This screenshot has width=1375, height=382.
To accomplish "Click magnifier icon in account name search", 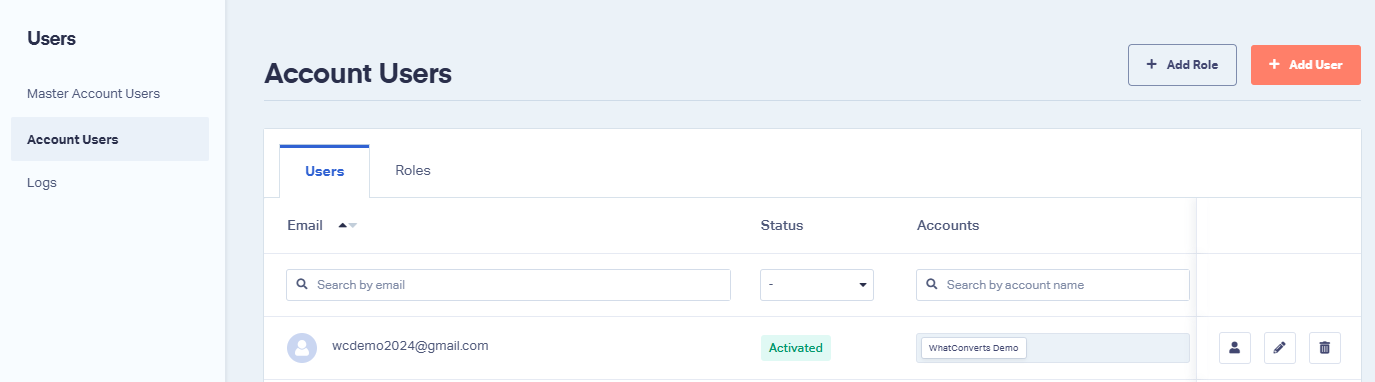I will click(x=932, y=285).
